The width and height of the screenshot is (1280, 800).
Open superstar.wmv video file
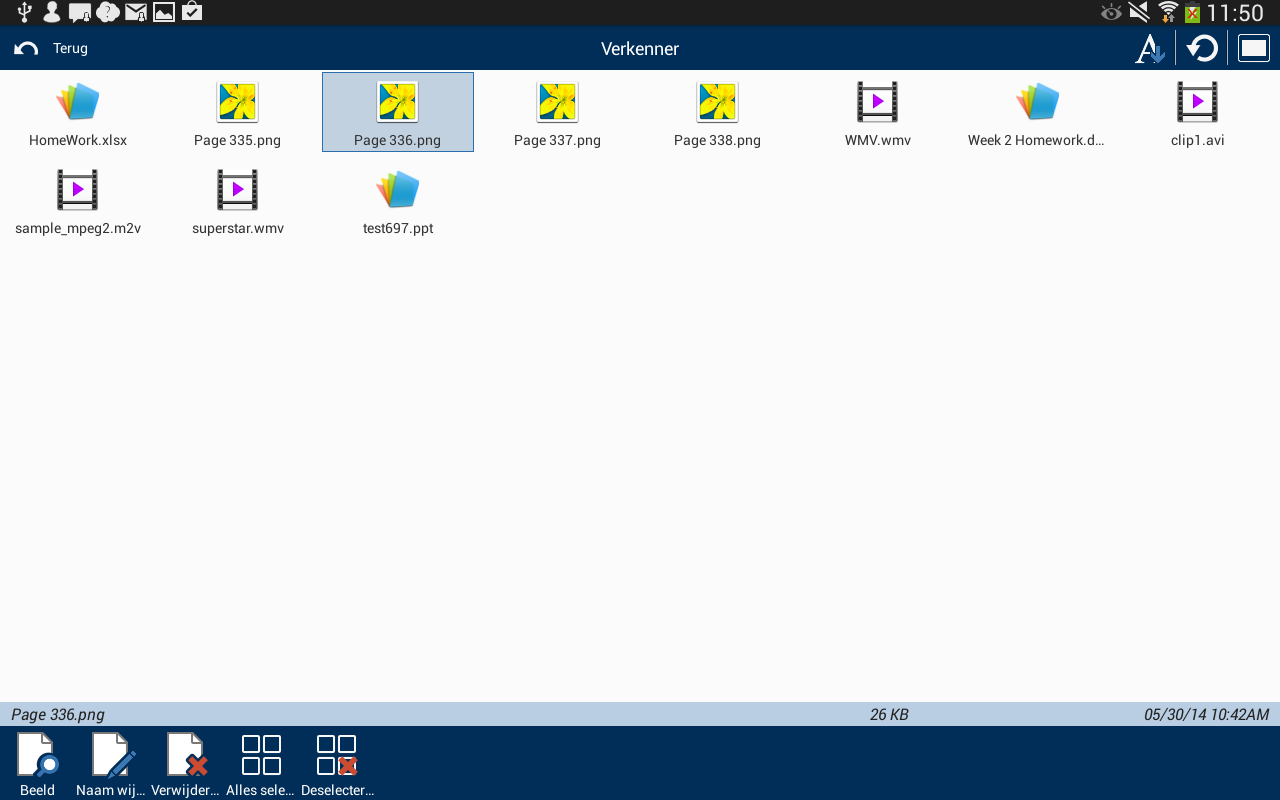pyautogui.click(x=238, y=200)
